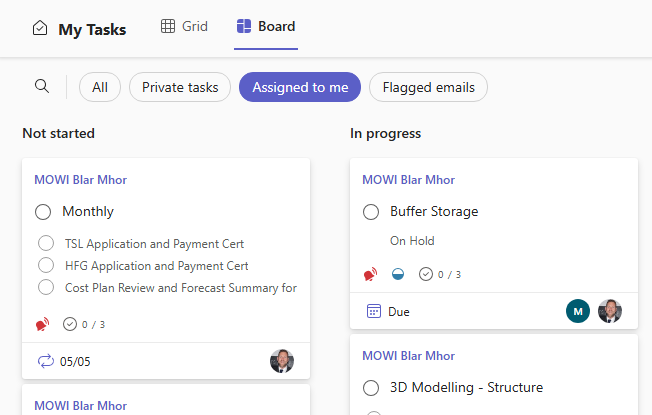
Task: Mark Monthly task as complete
Action: (43, 212)
